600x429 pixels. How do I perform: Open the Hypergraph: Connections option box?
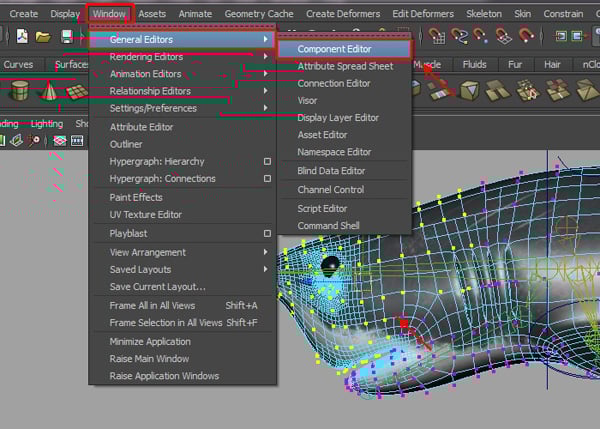(x=267, y=179)
